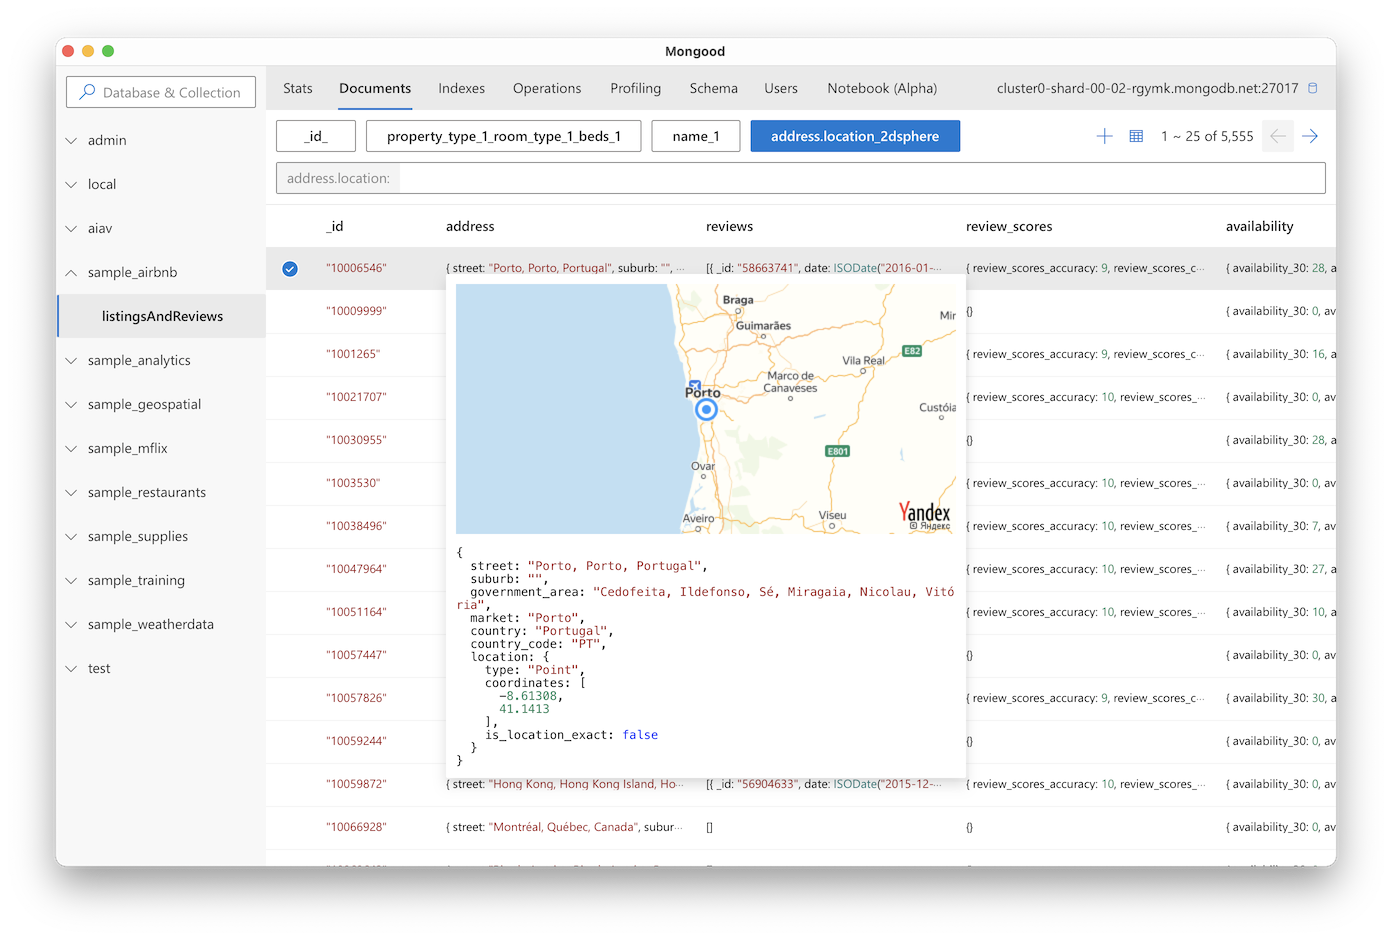Select the listingsAndReviews collection

click(x=162, y=316)
